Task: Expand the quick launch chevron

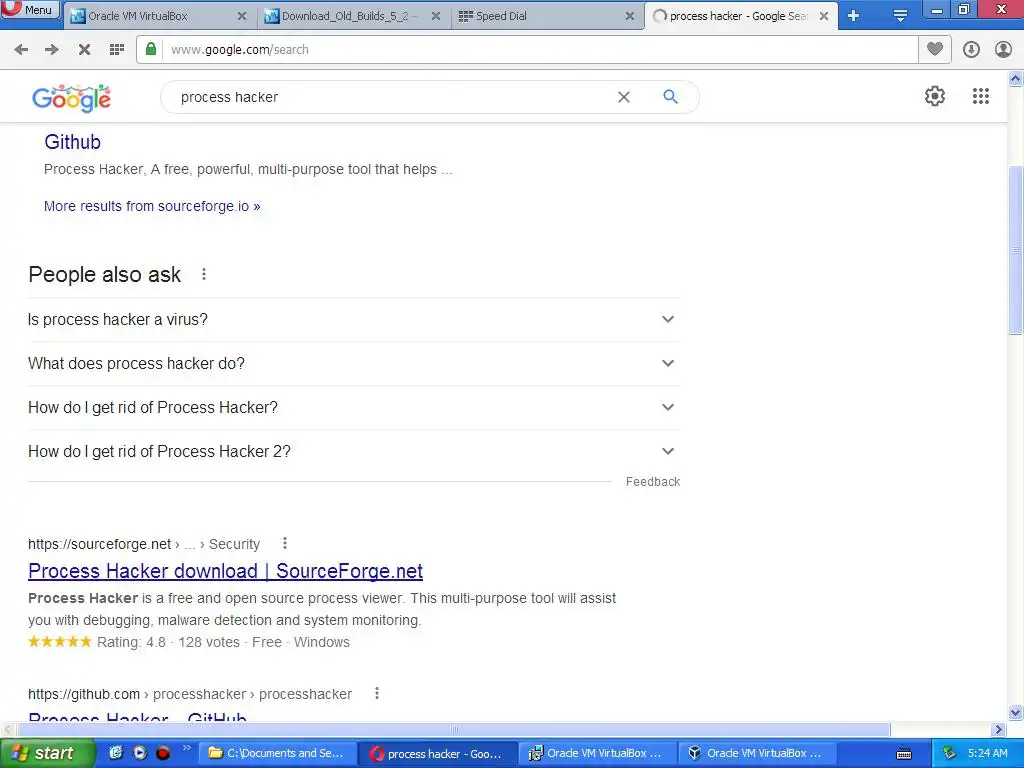Action: click(x=187, y=748)
